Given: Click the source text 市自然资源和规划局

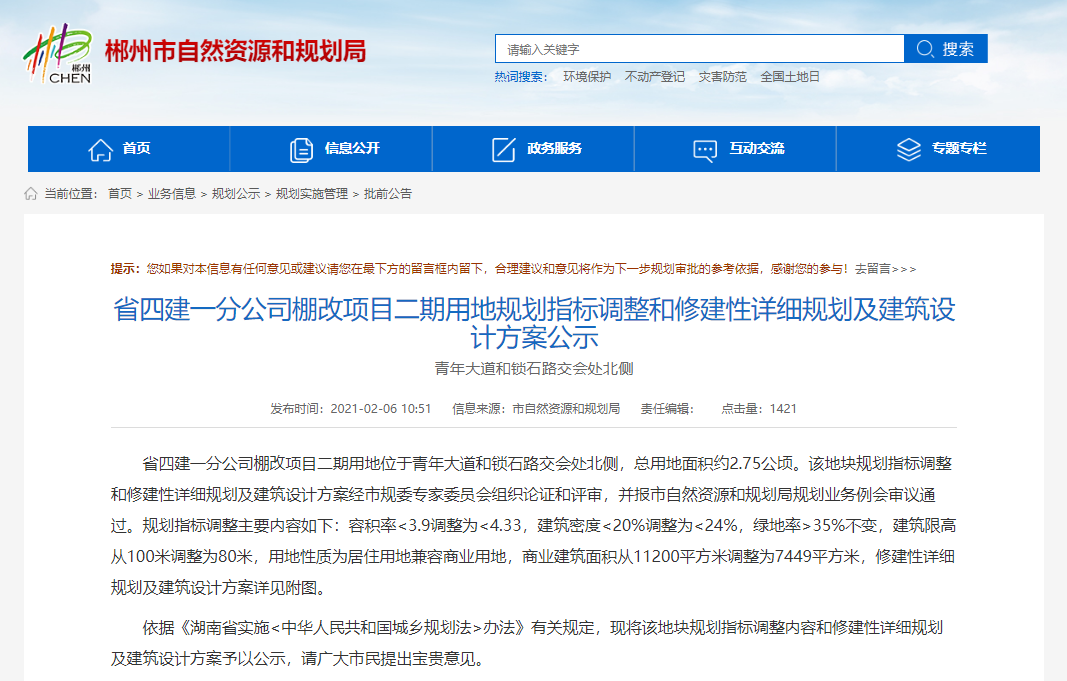Looking at the screenshot, I should tap(566, 409).
